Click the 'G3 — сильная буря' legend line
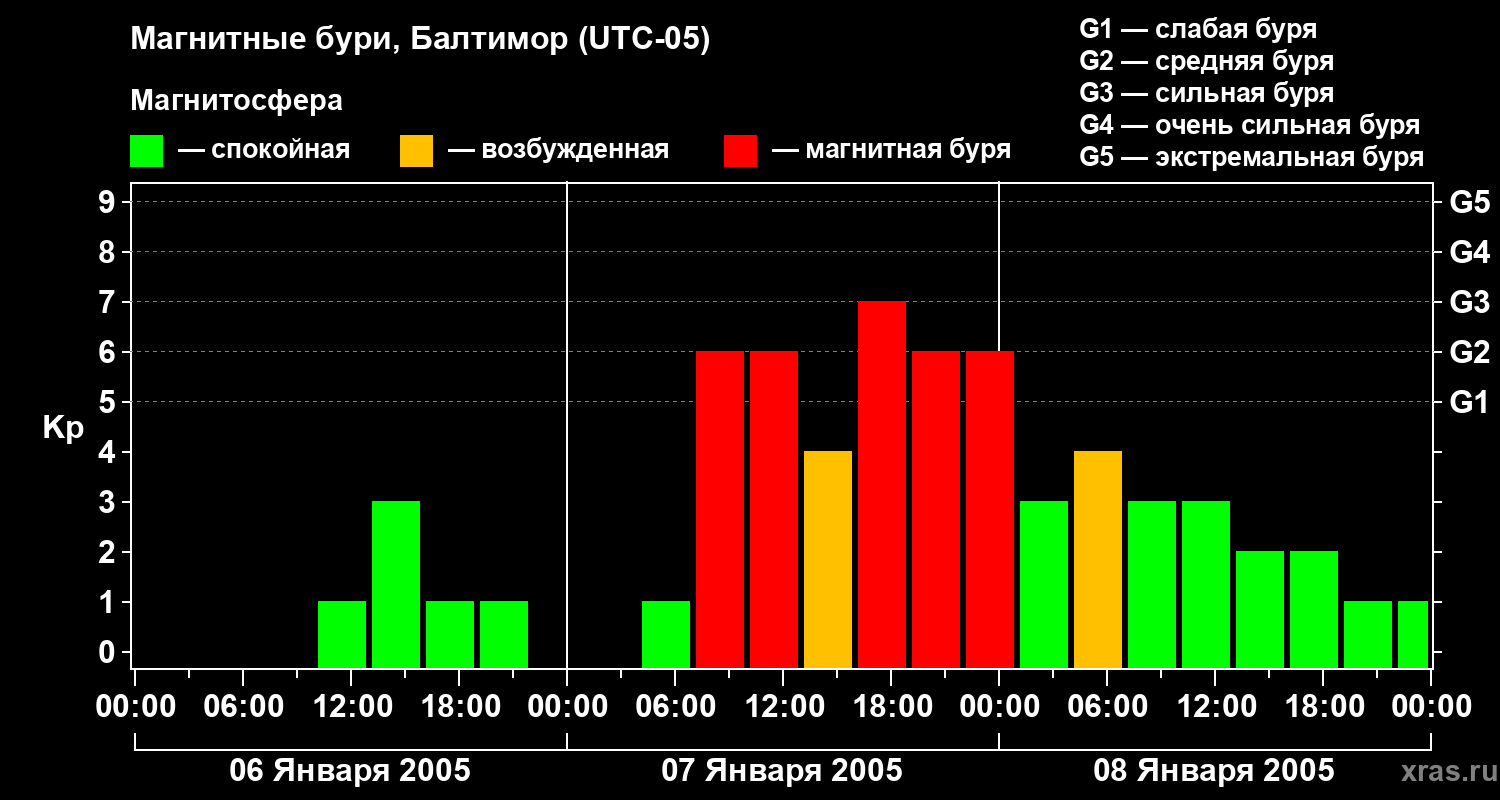 tap(1207, 93)
